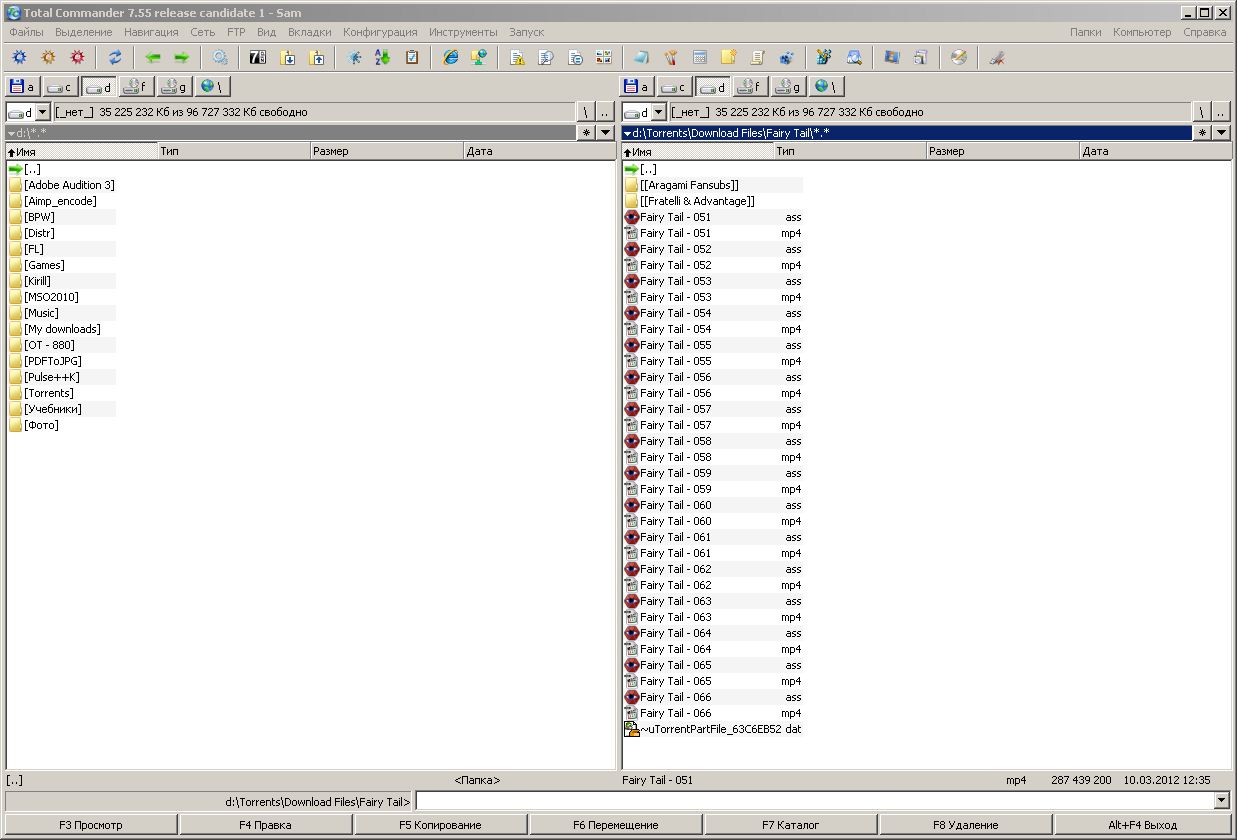Screen dimensions: 1237x840
Task: Sort left panel by Дата column
Action: 540,151
